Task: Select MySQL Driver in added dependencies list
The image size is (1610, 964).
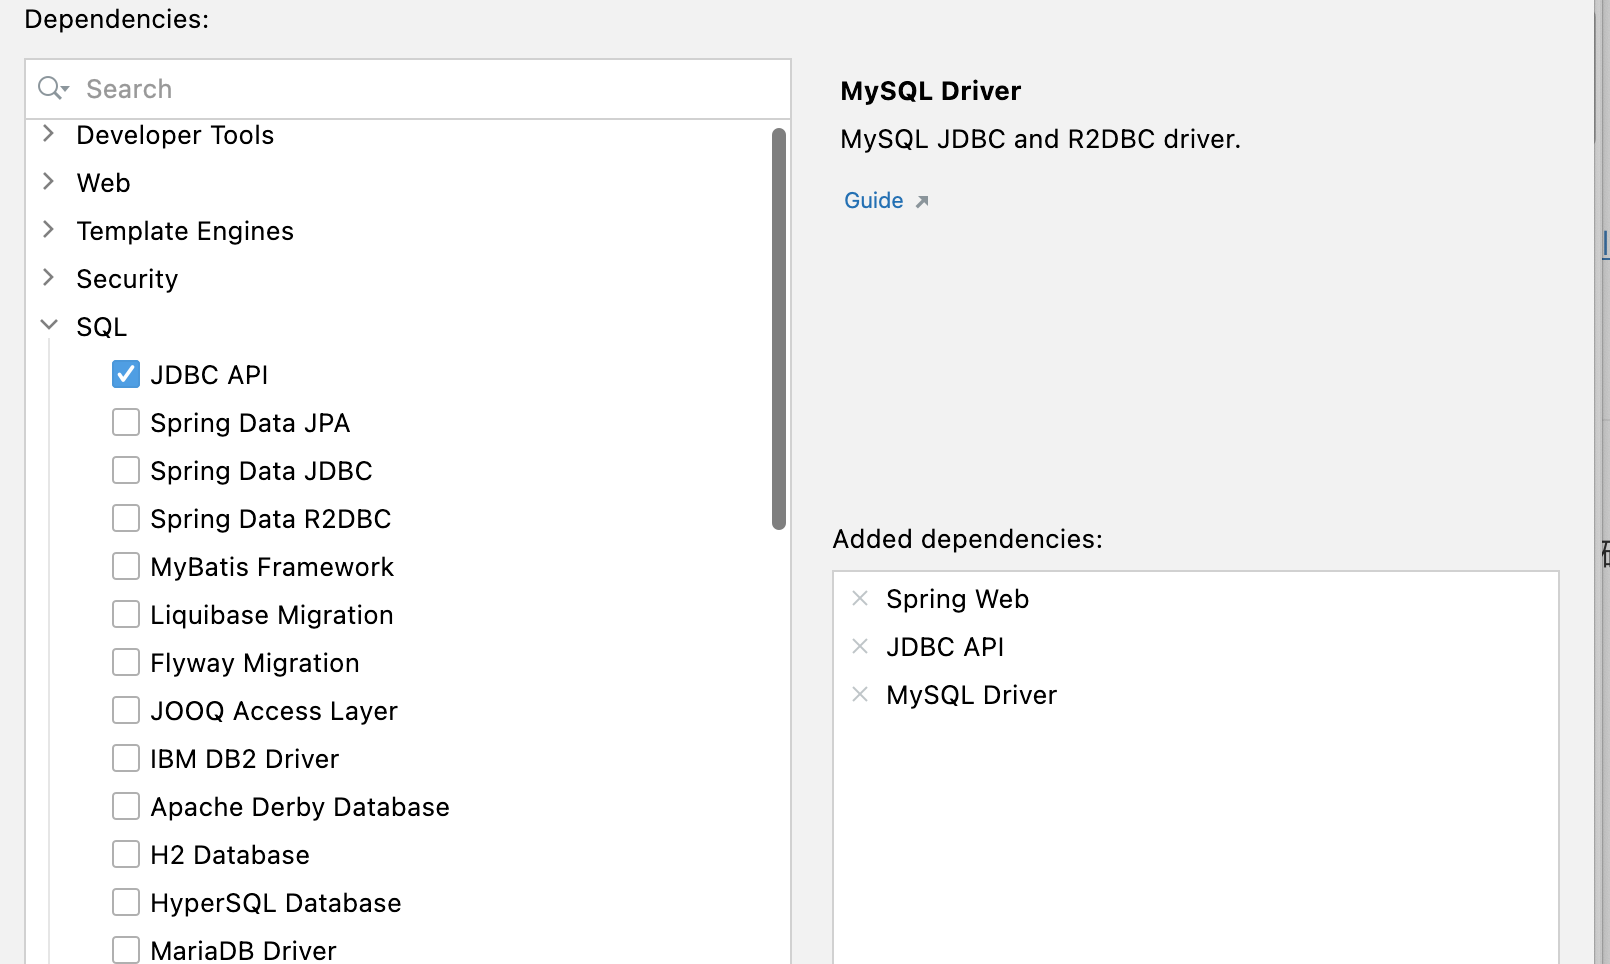Action: [971, 695]
